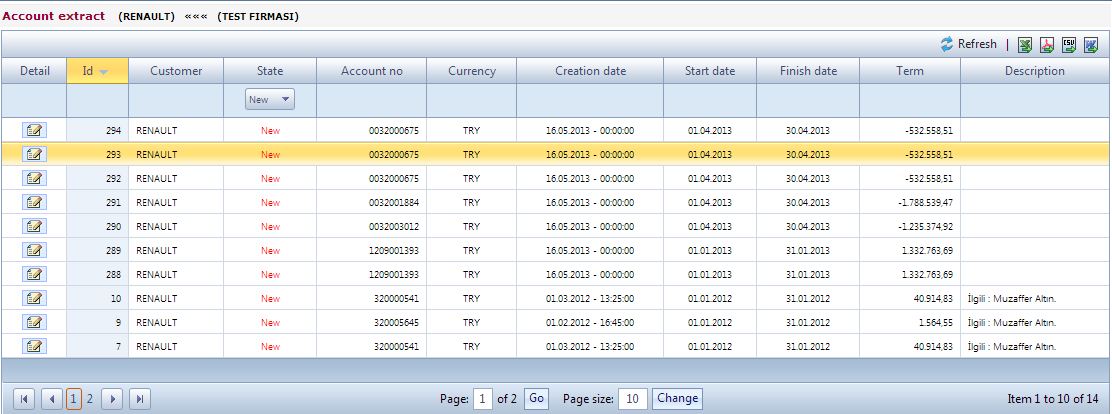1112x414 pixels.
Task: Sort by the Description column header
Action: click(1035, 71)
